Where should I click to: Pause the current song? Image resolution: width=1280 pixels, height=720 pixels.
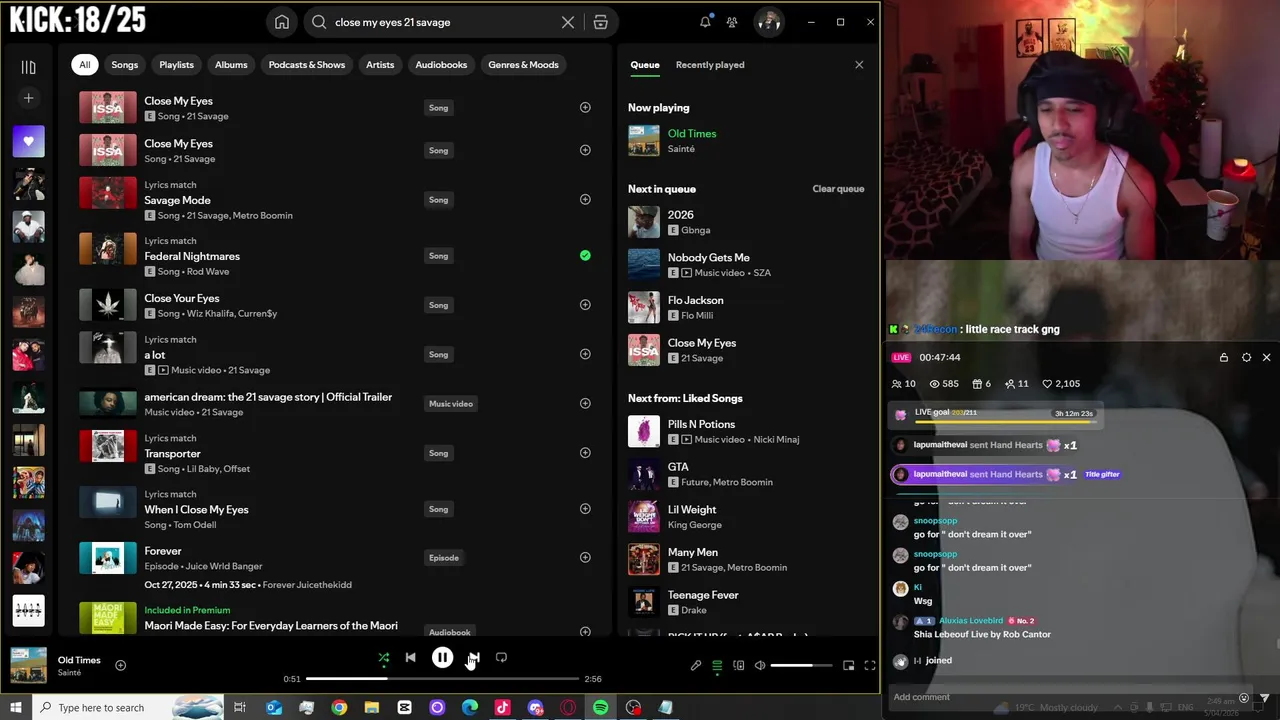(442, 657)
